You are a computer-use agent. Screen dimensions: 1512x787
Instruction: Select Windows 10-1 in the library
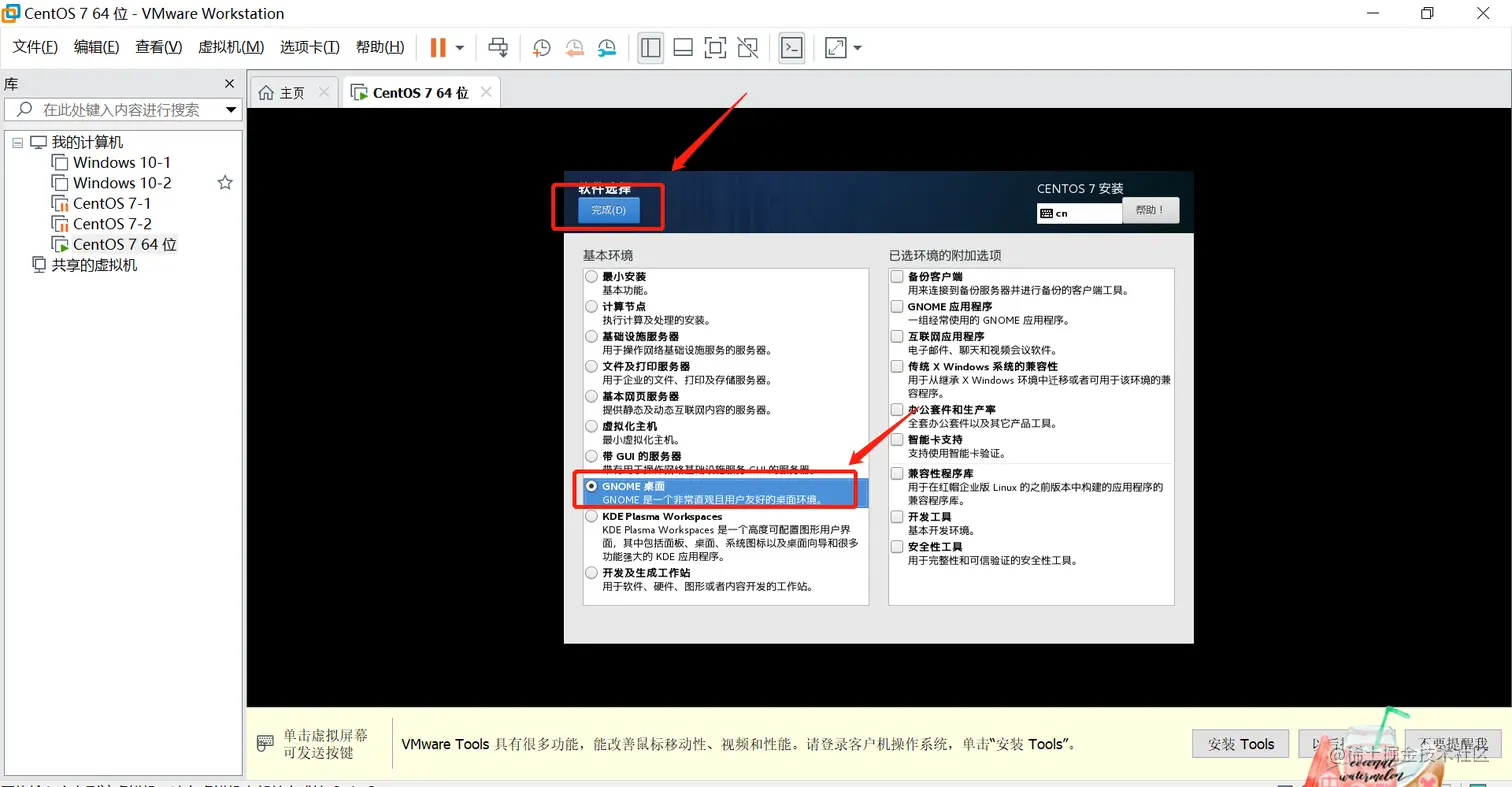click(x=111, y=162)
